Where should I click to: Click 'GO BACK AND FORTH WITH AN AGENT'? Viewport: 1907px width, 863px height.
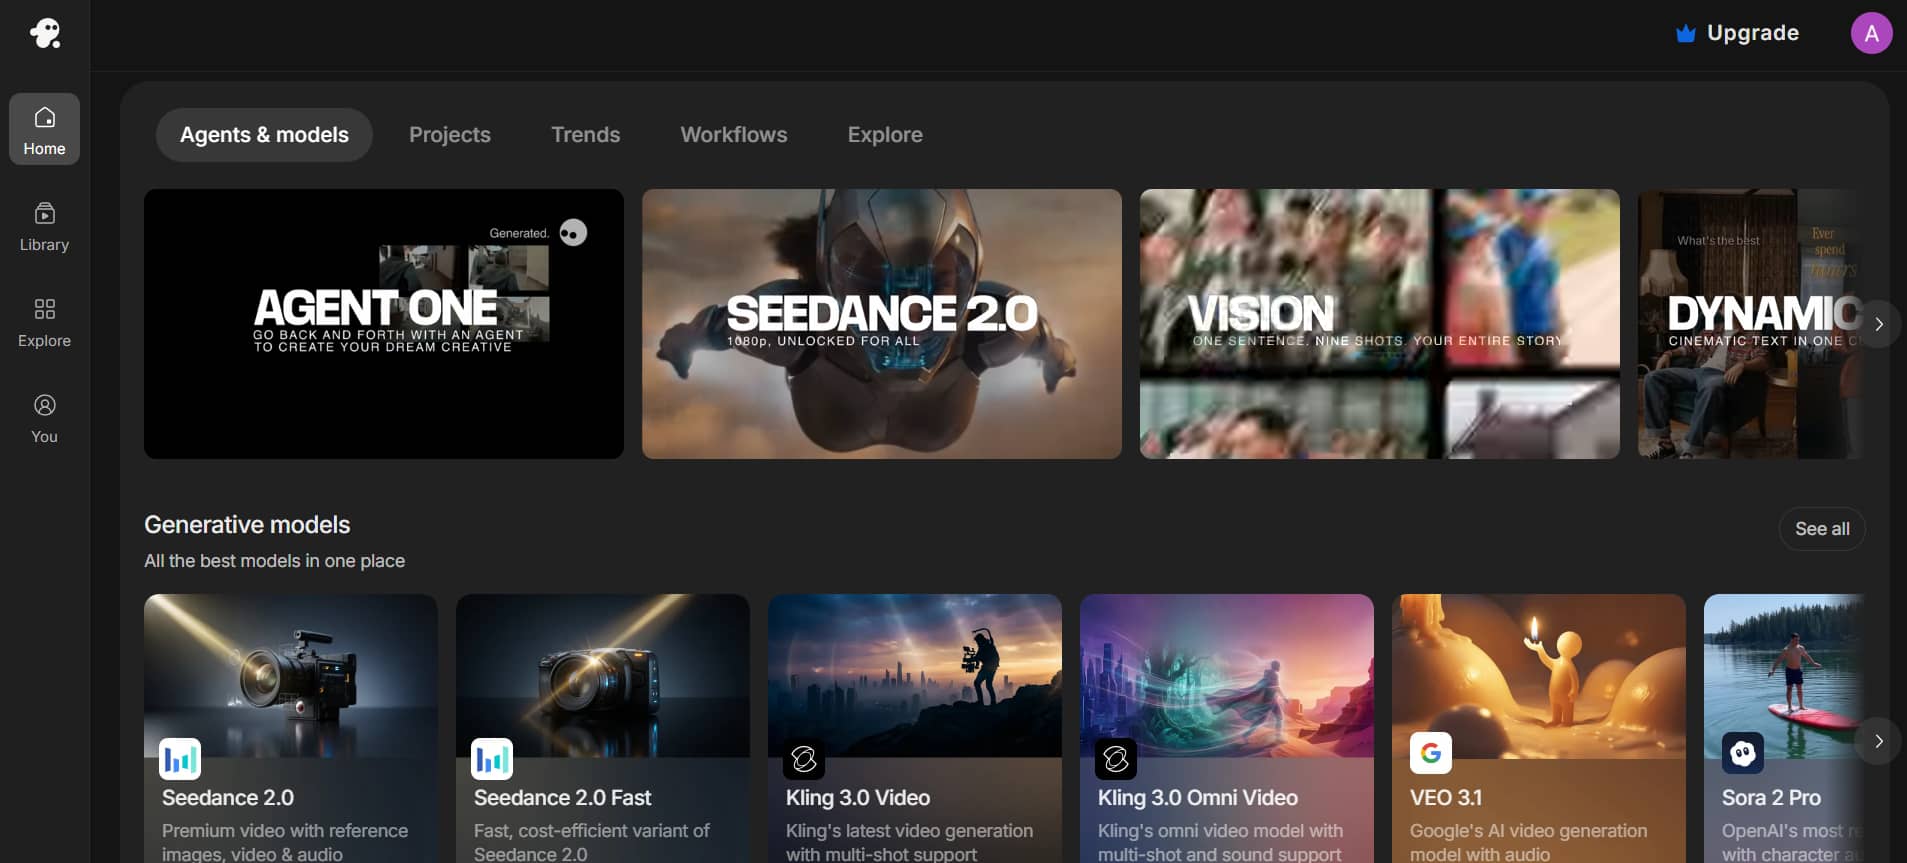point(388,335)
